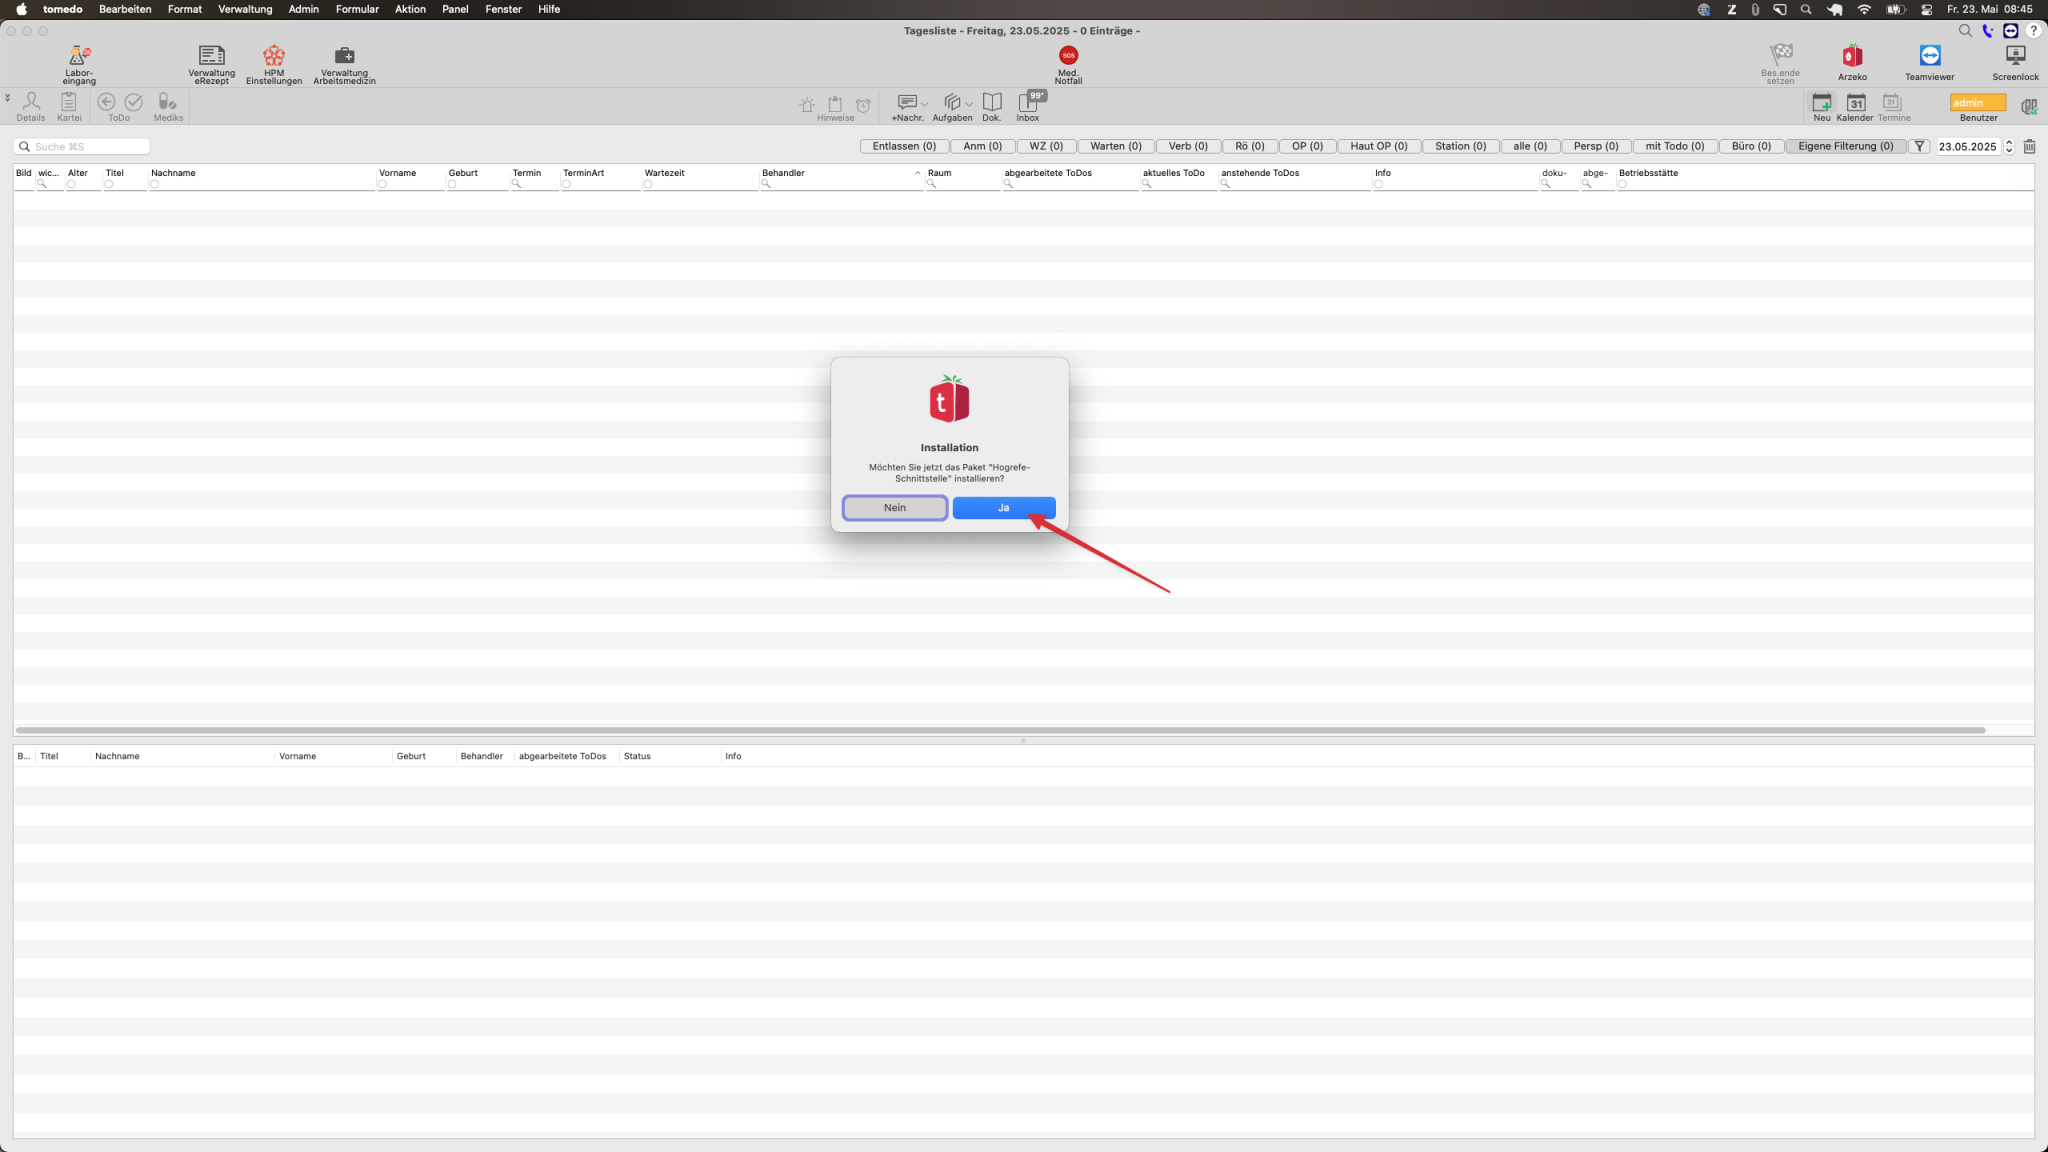Click the date stepper arrows

tap(2009, 146)
